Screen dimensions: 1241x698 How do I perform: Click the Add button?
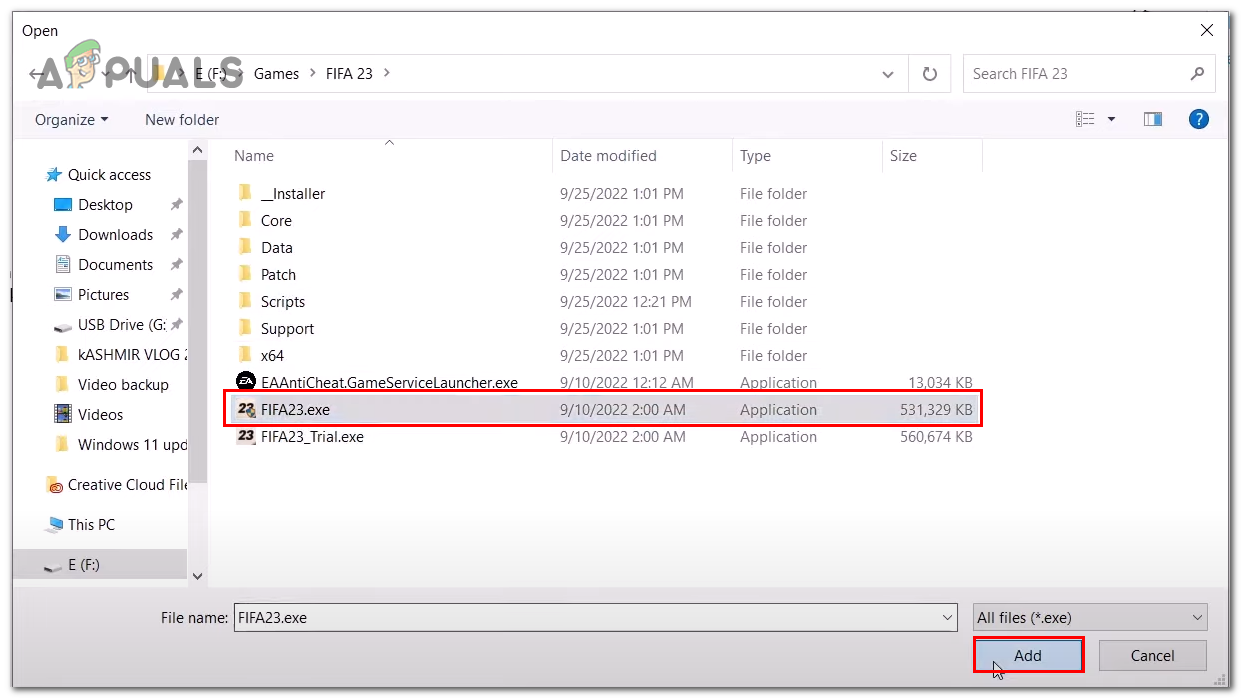(1028, 656)
